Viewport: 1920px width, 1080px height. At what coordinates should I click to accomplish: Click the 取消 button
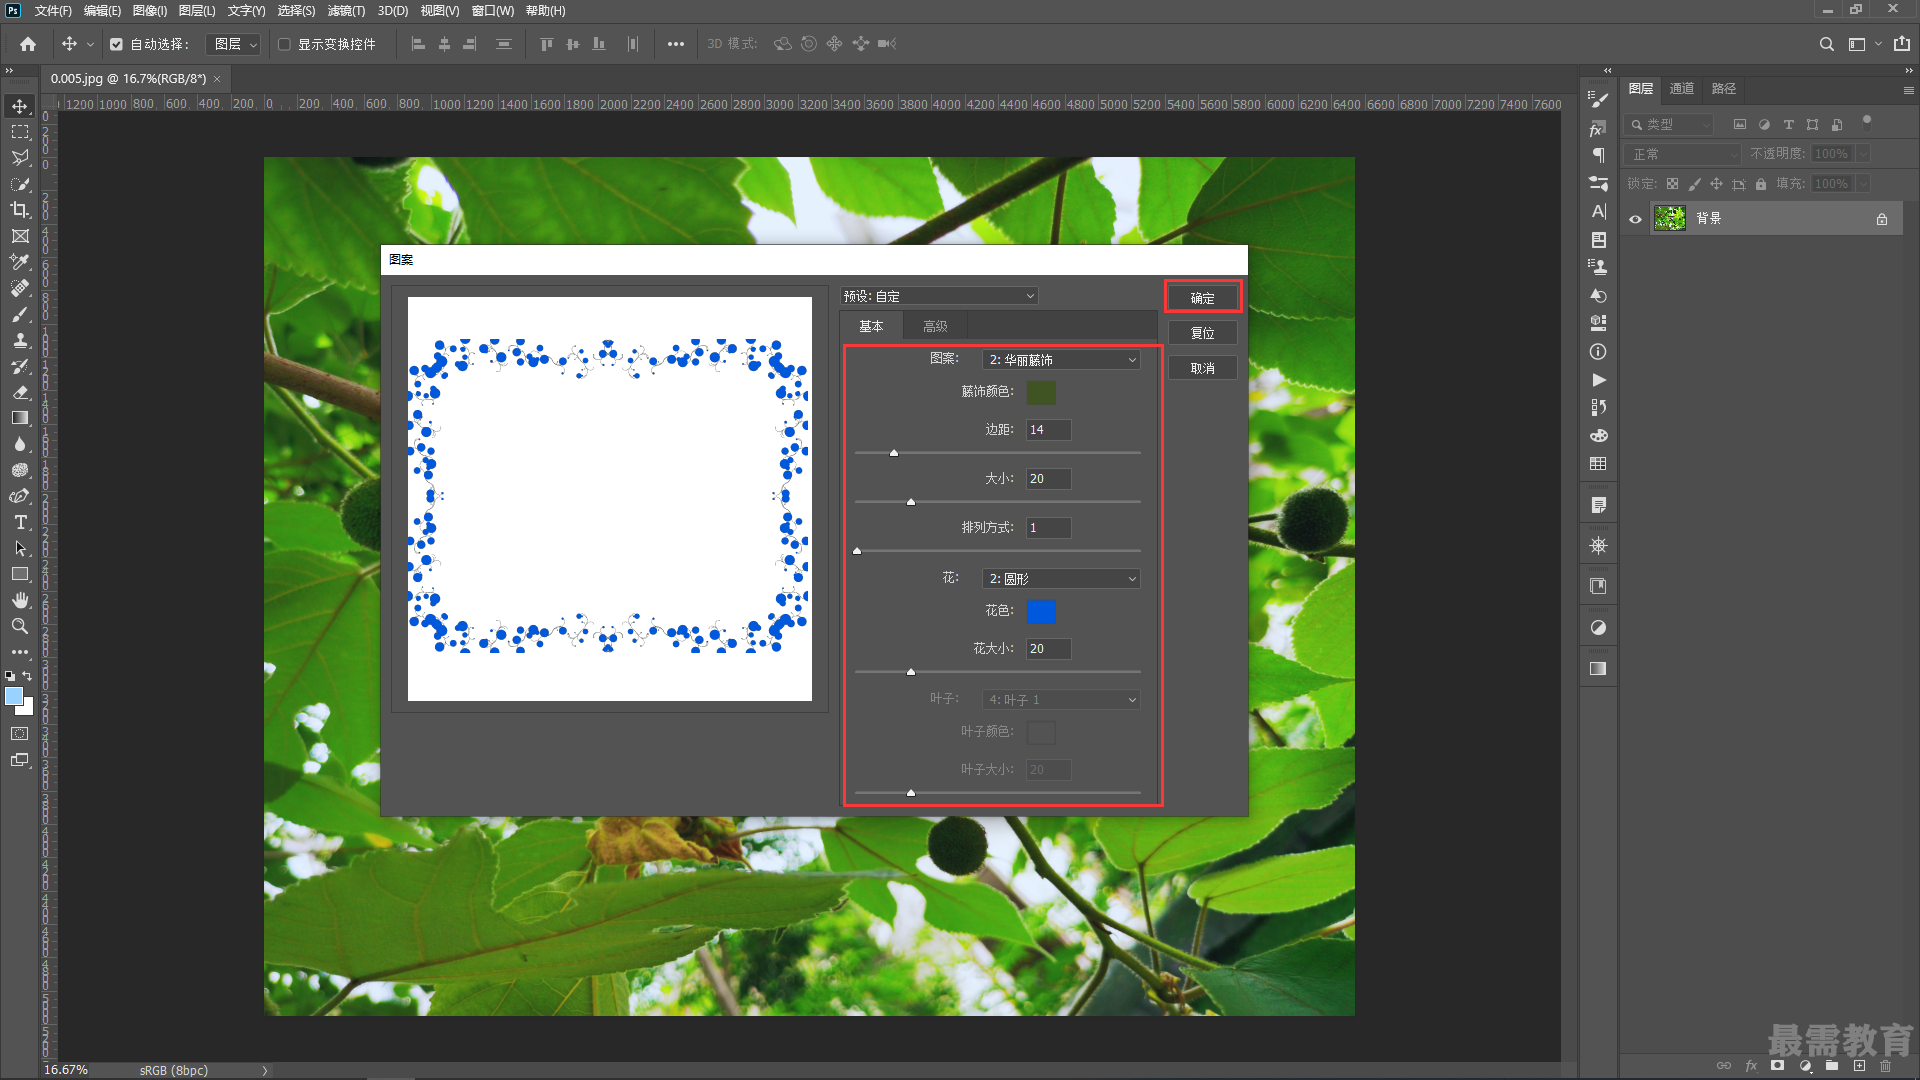[x=1202, y=368]
